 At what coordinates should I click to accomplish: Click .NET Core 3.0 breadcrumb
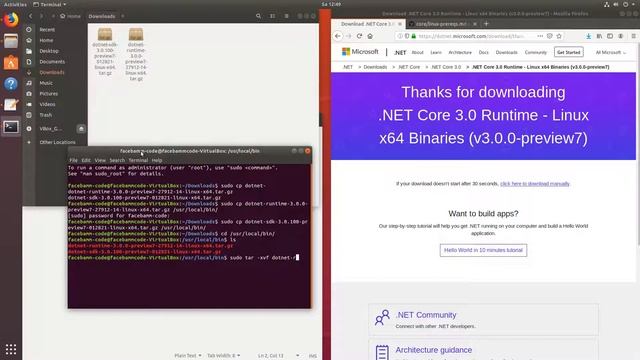pos(446,67)
